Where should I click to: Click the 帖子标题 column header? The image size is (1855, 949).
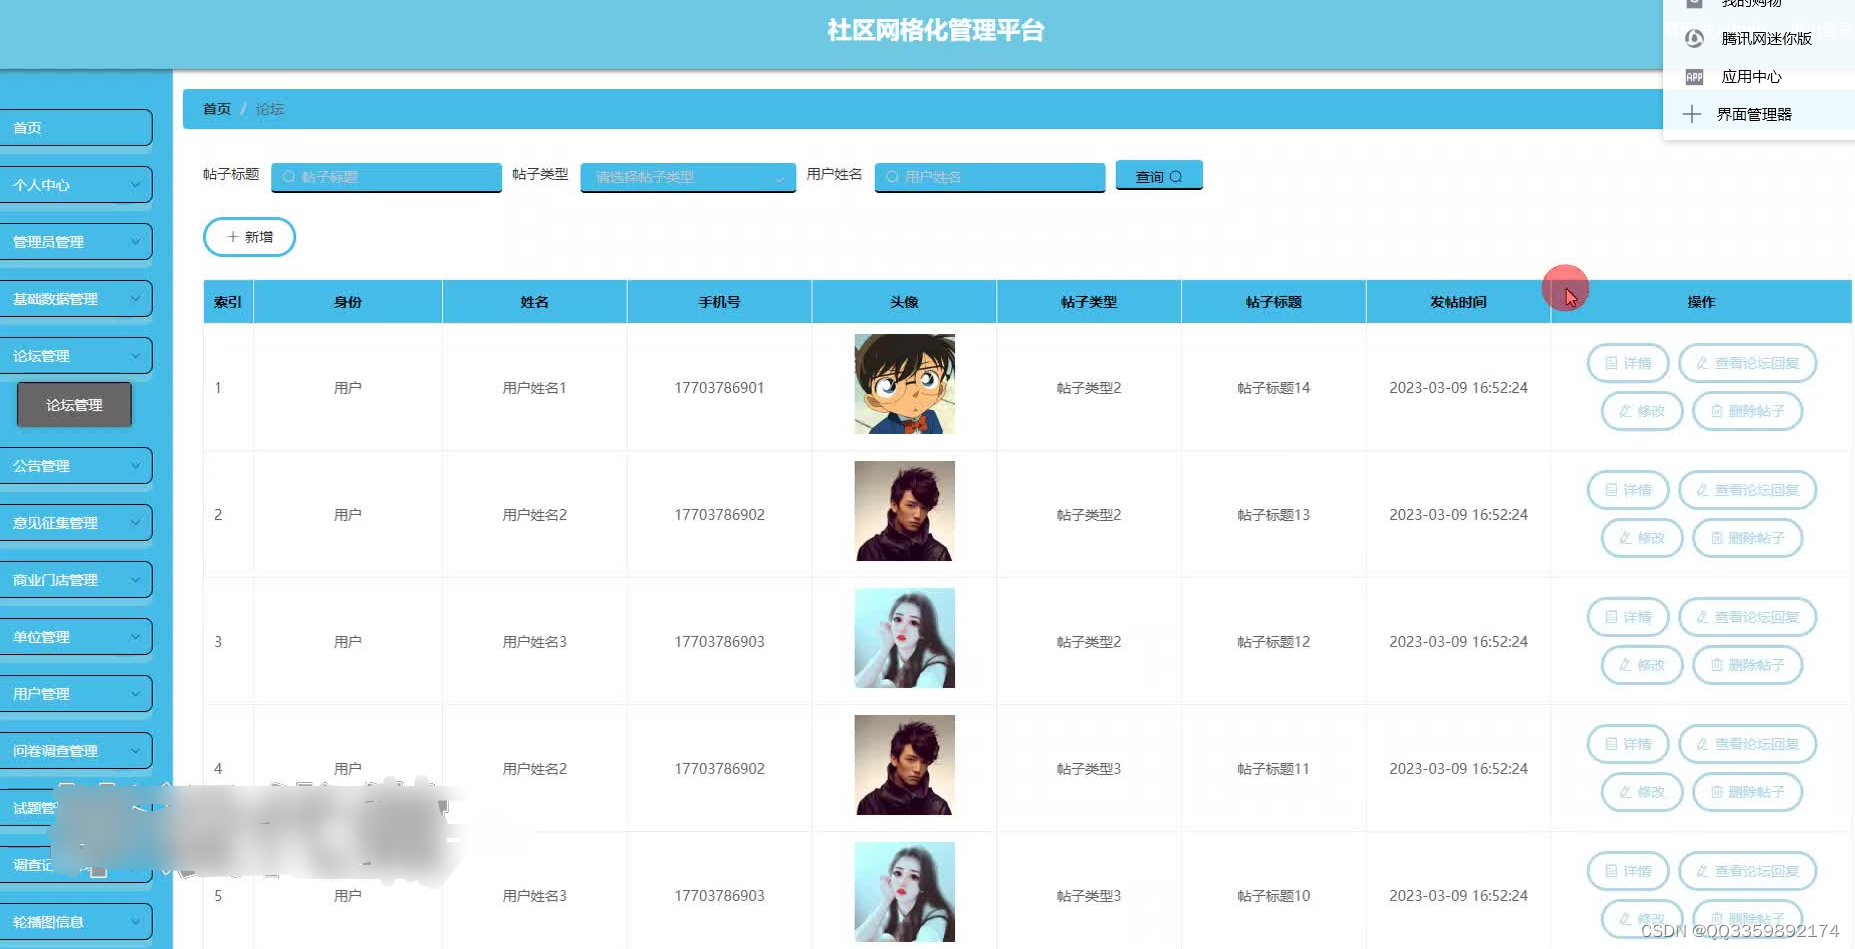1273,302
